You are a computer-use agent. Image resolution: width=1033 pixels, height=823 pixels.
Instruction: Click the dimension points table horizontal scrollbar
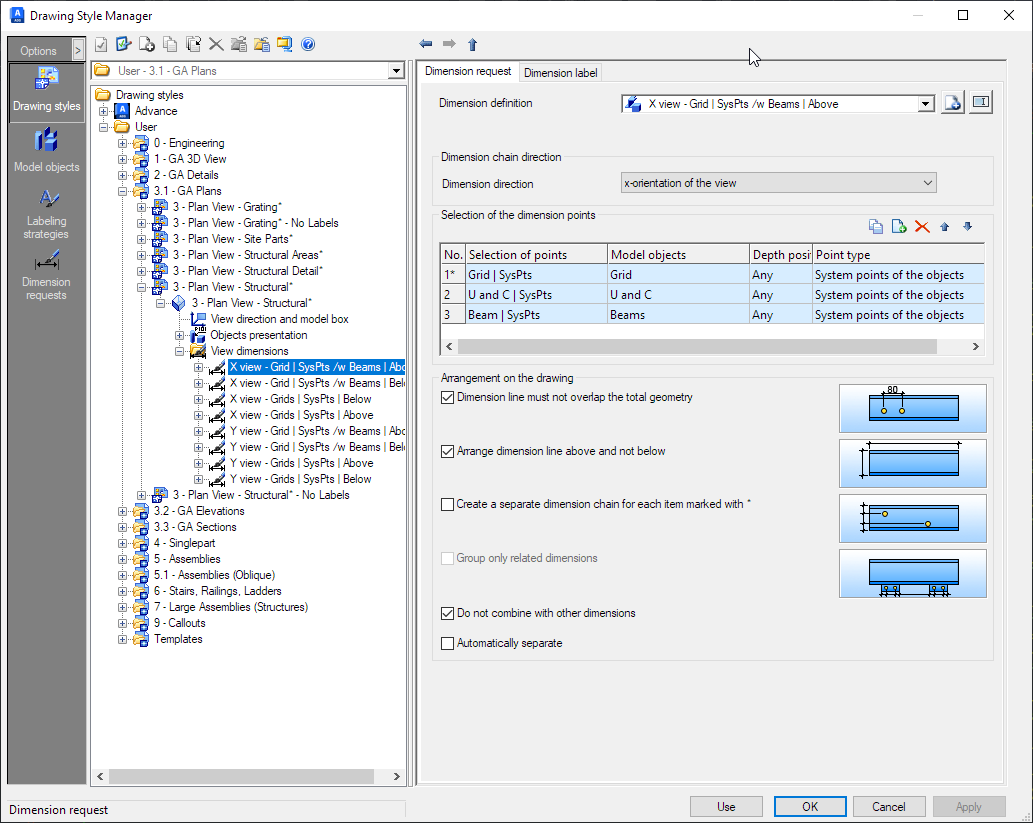(x=697, y=347)
